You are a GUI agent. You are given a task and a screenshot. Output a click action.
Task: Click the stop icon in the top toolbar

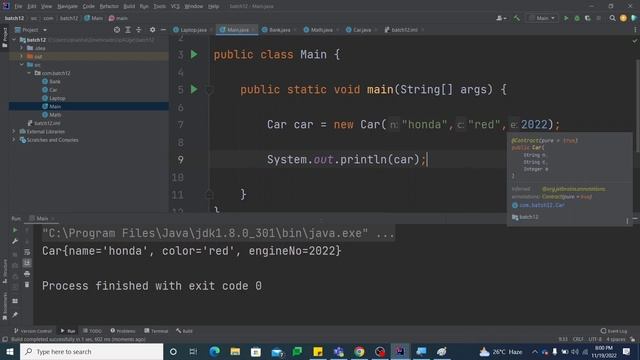point(599,18)
